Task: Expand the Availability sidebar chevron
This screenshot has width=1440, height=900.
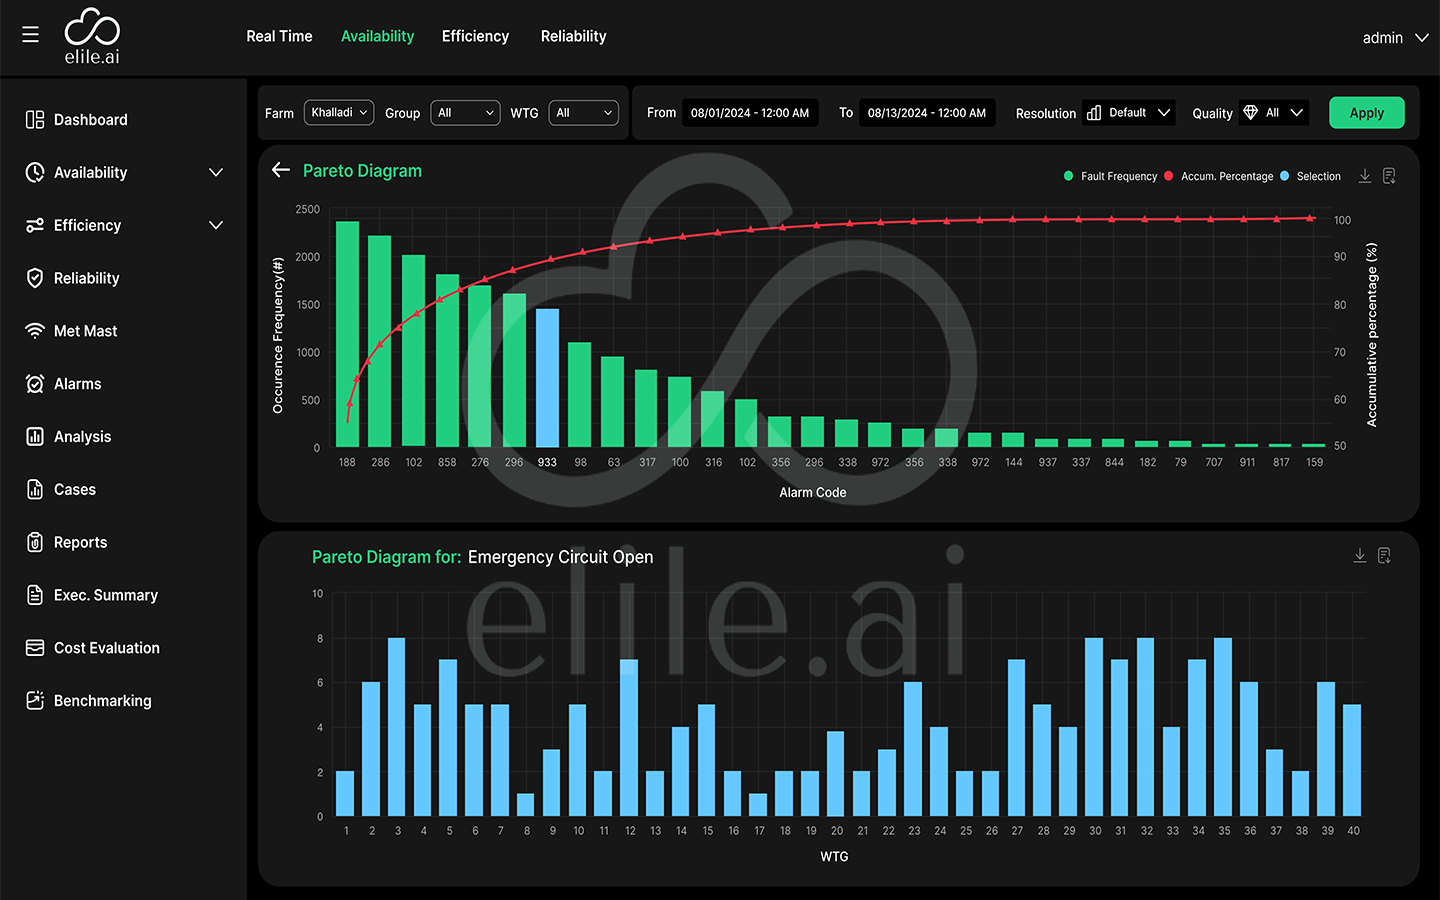Action: [216, 172]
